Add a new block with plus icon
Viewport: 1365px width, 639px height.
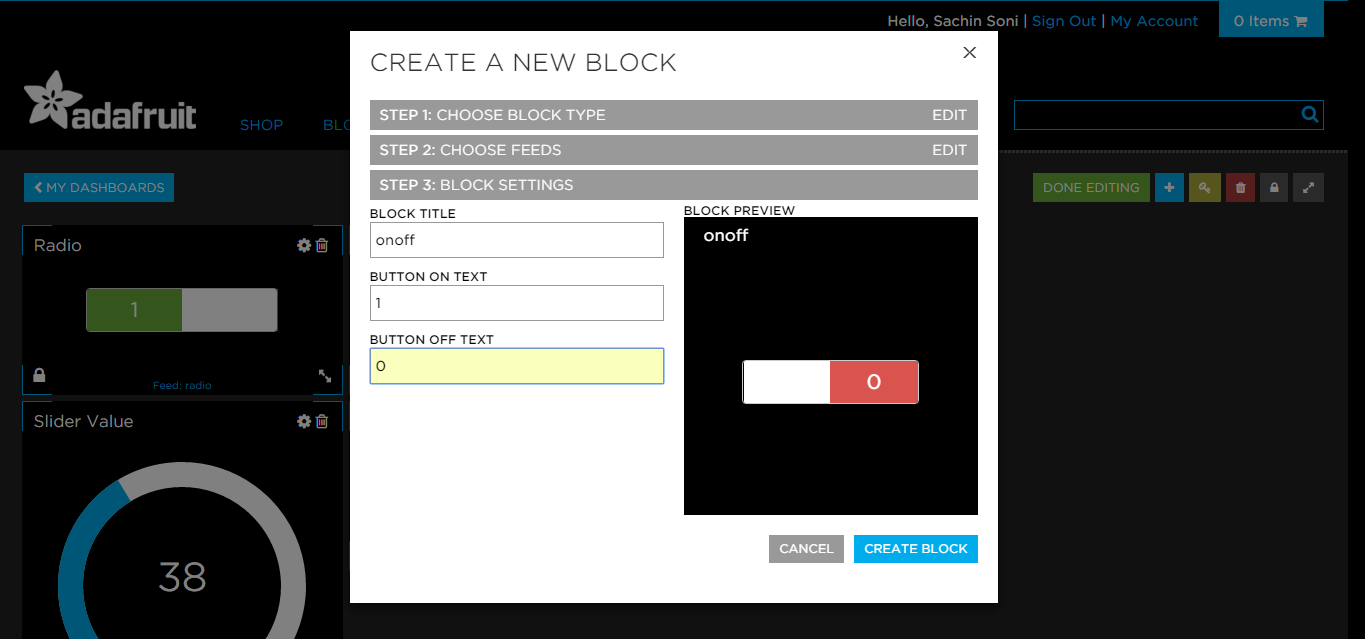[1169, 187]
